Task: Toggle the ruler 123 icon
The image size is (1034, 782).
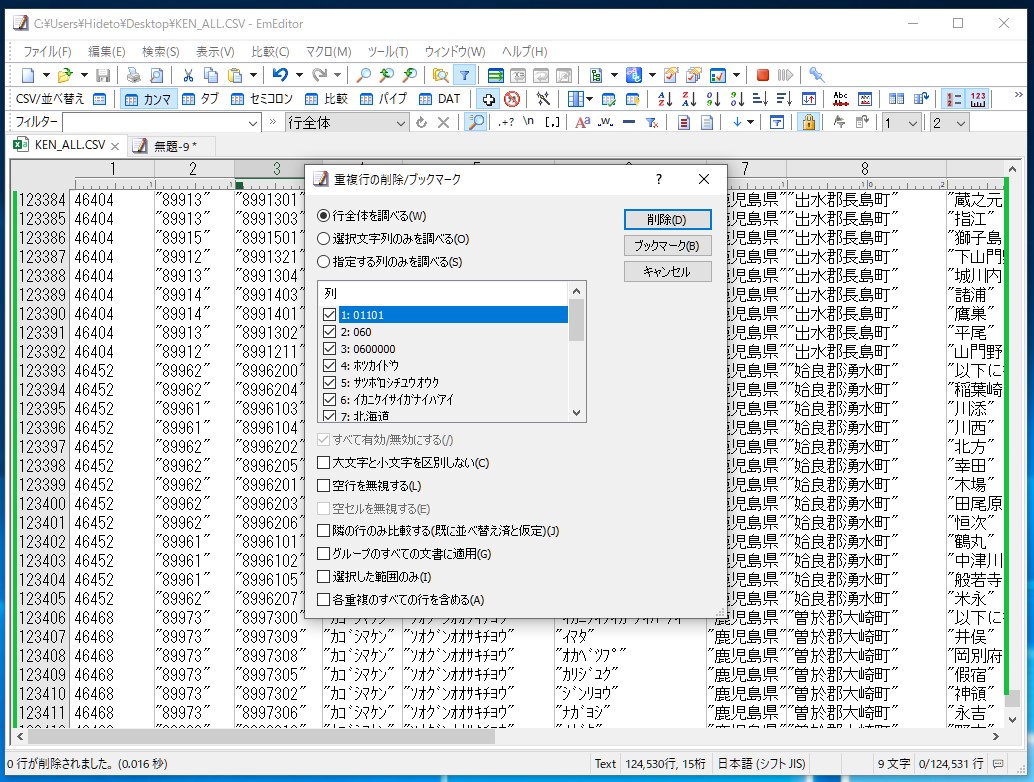Action: (978, 99)
